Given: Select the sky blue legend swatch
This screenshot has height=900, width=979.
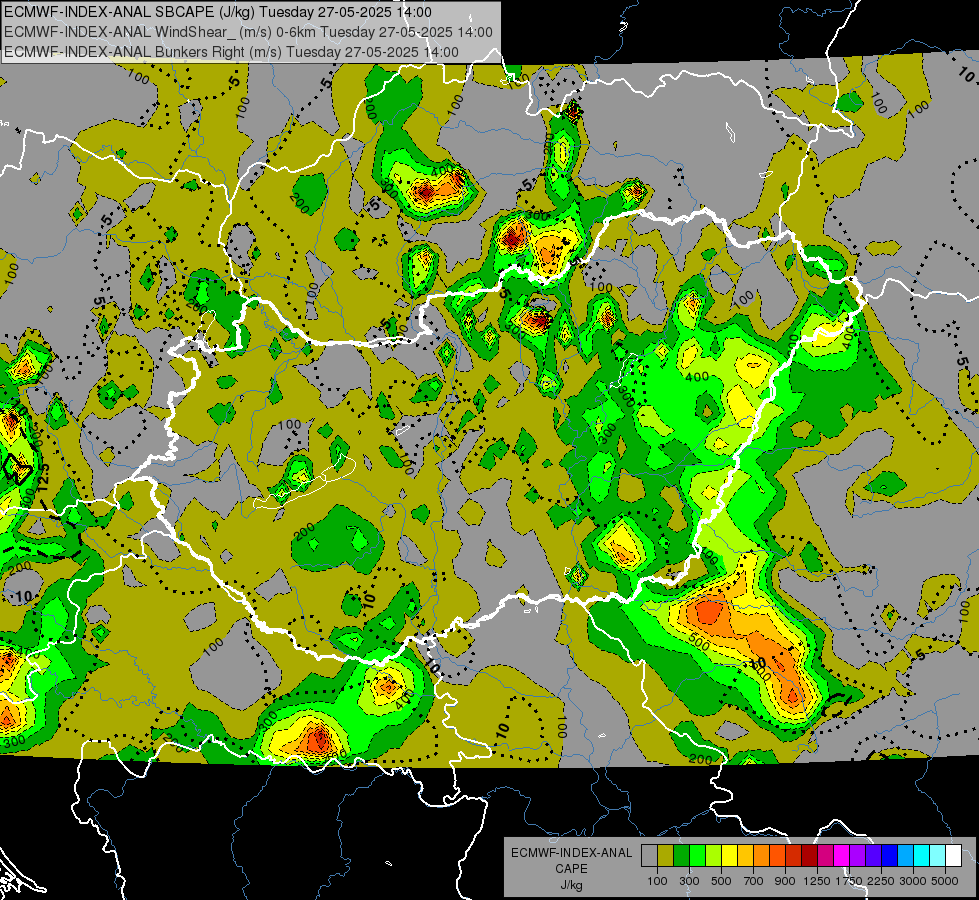Looking at the screenshot, I should click(x=906, y=856).
